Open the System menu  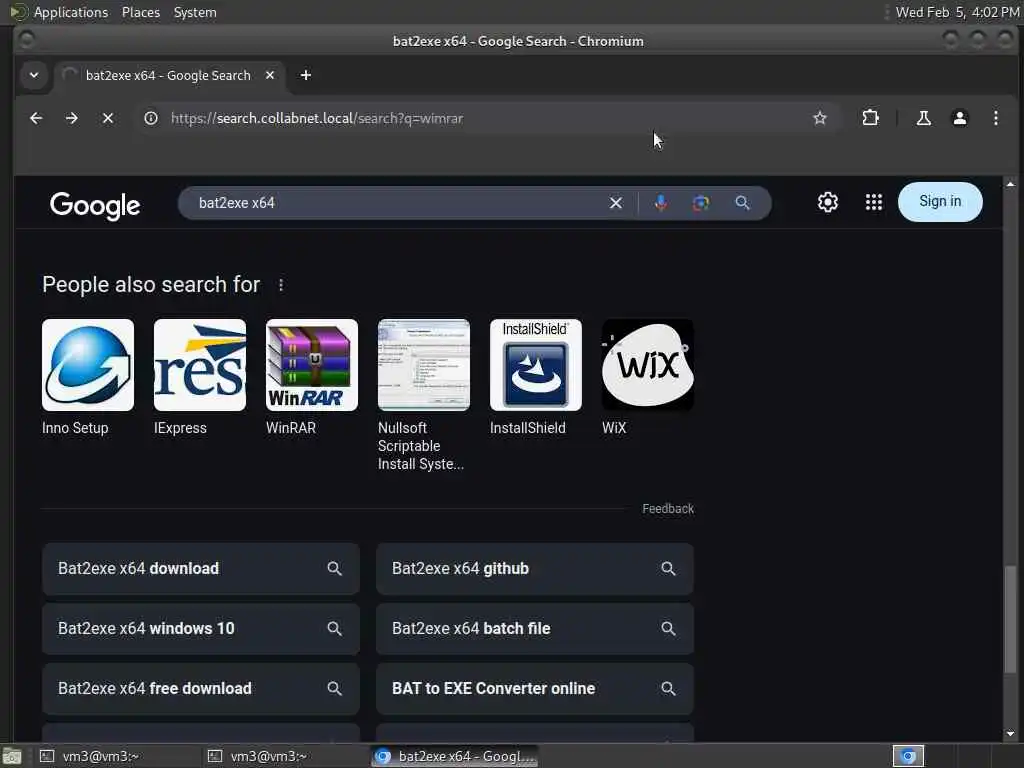(195, 12)
